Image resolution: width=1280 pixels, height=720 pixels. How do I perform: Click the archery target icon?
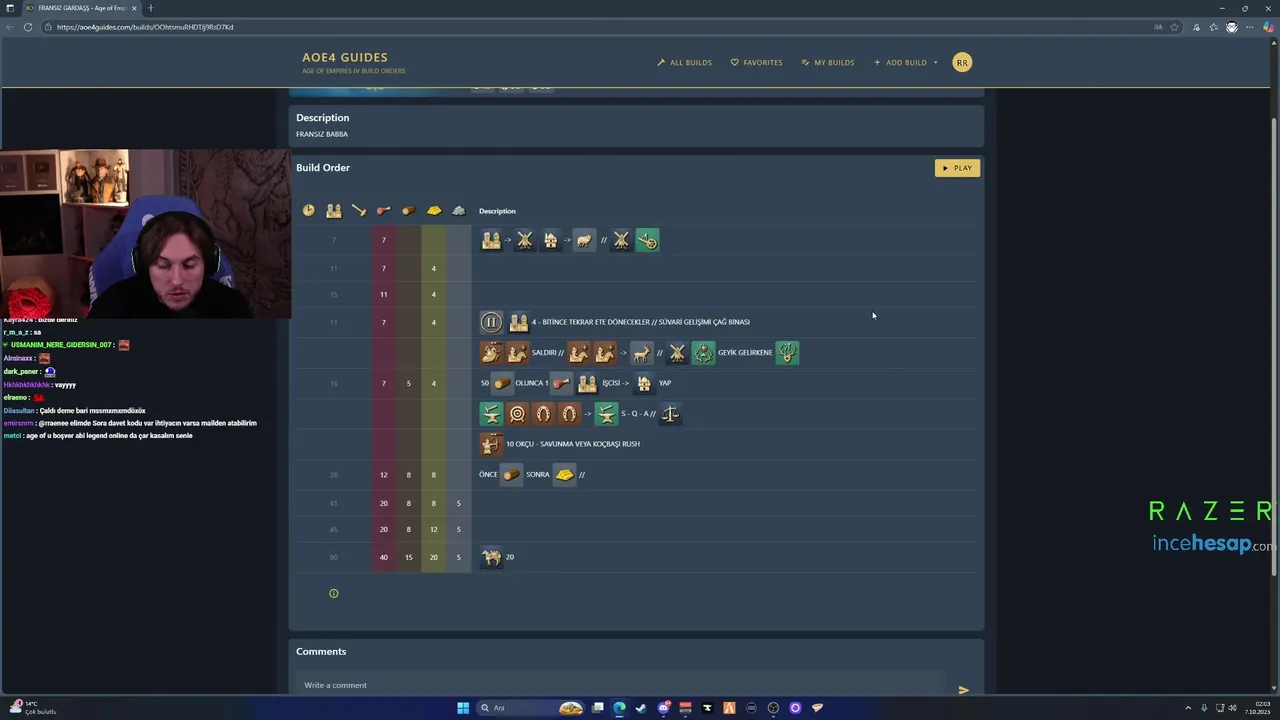[x=517, y=414]
